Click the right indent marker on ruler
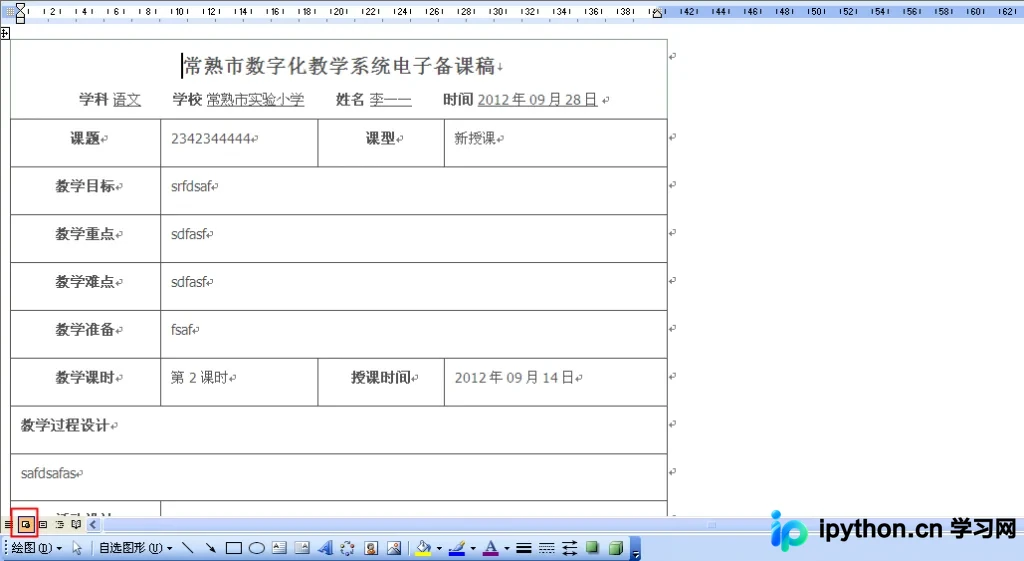 657,13
